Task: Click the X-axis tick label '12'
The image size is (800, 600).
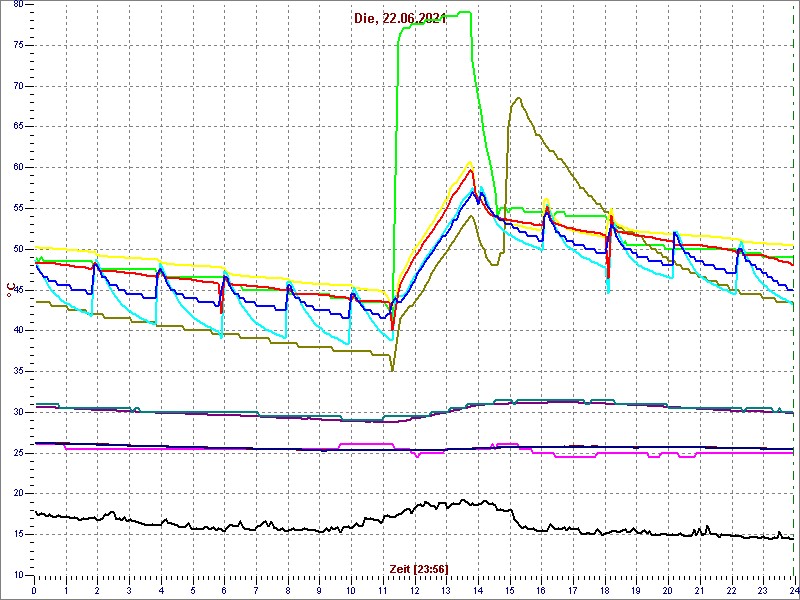Action: coord(415,590)
